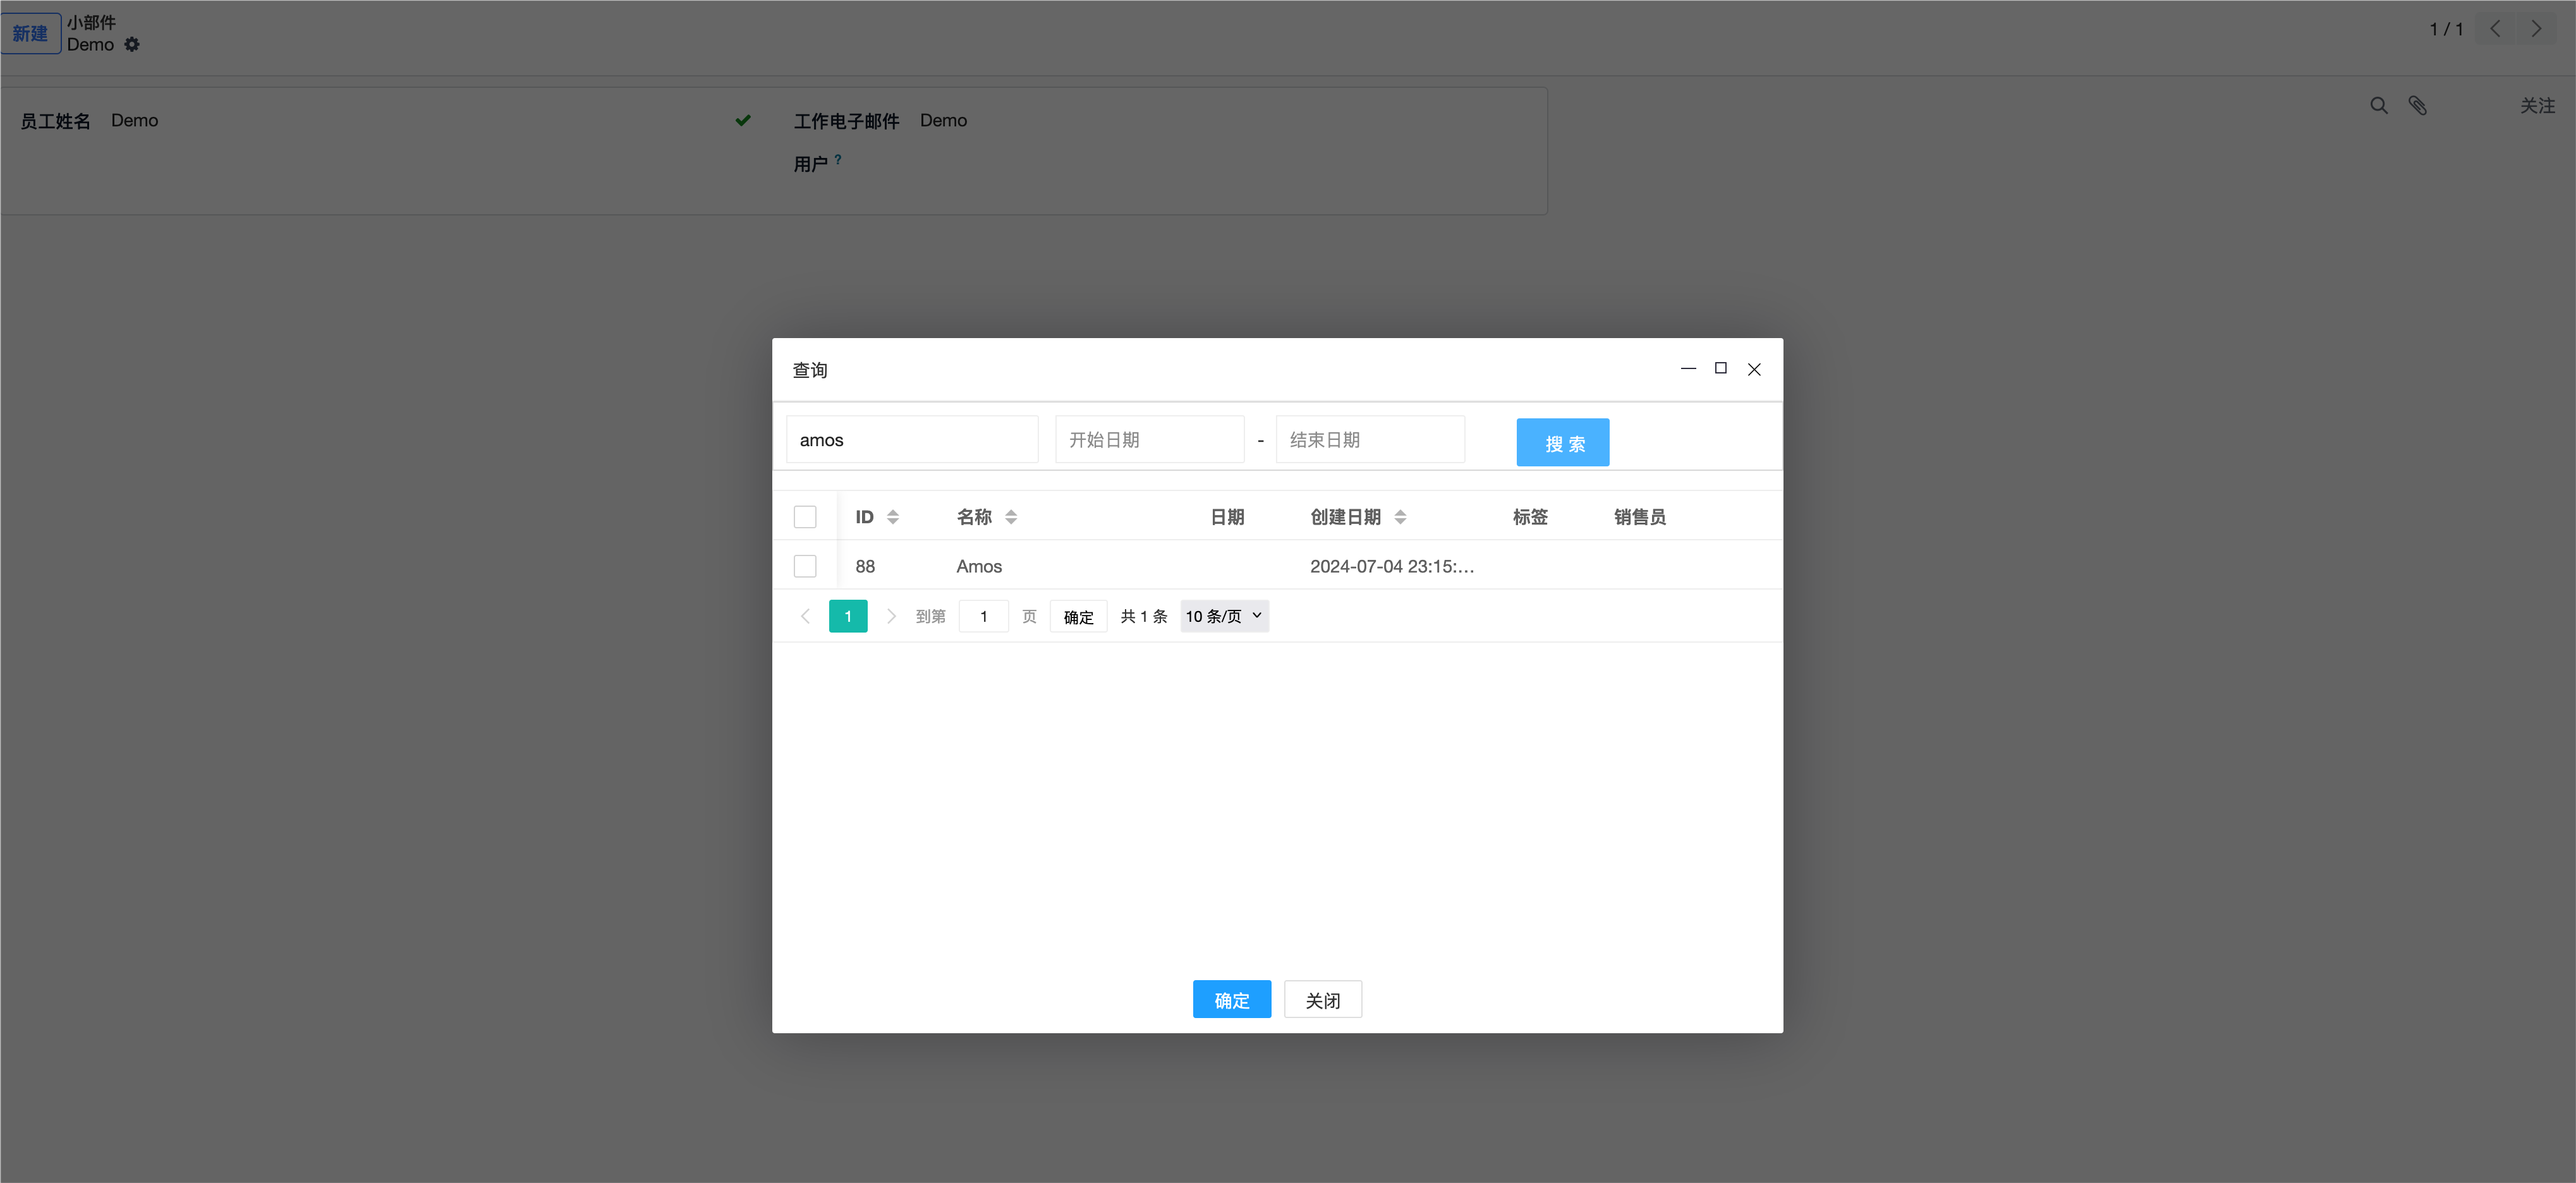The height and width of the screenshot is (1183, 2576).
Task: Sort the table by ID column arrows
Action: tap(893, 517)
